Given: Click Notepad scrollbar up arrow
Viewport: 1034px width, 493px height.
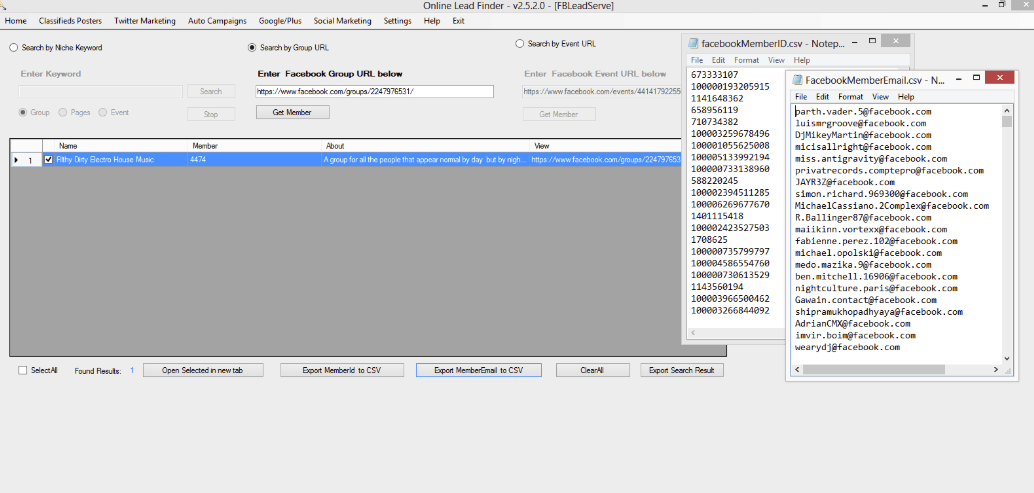Looking at the screenshot, I should pyautogui.click(x=1007, y=109).
